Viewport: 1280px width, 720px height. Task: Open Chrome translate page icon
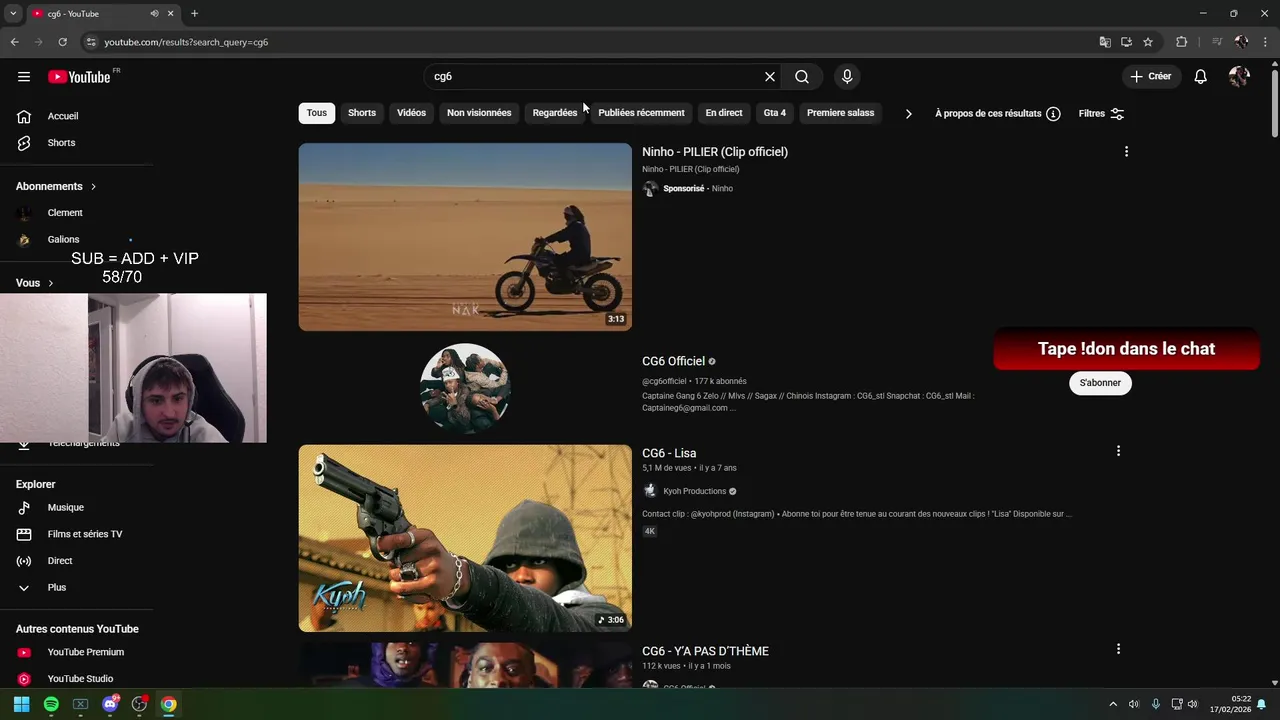click(1105, 42)
